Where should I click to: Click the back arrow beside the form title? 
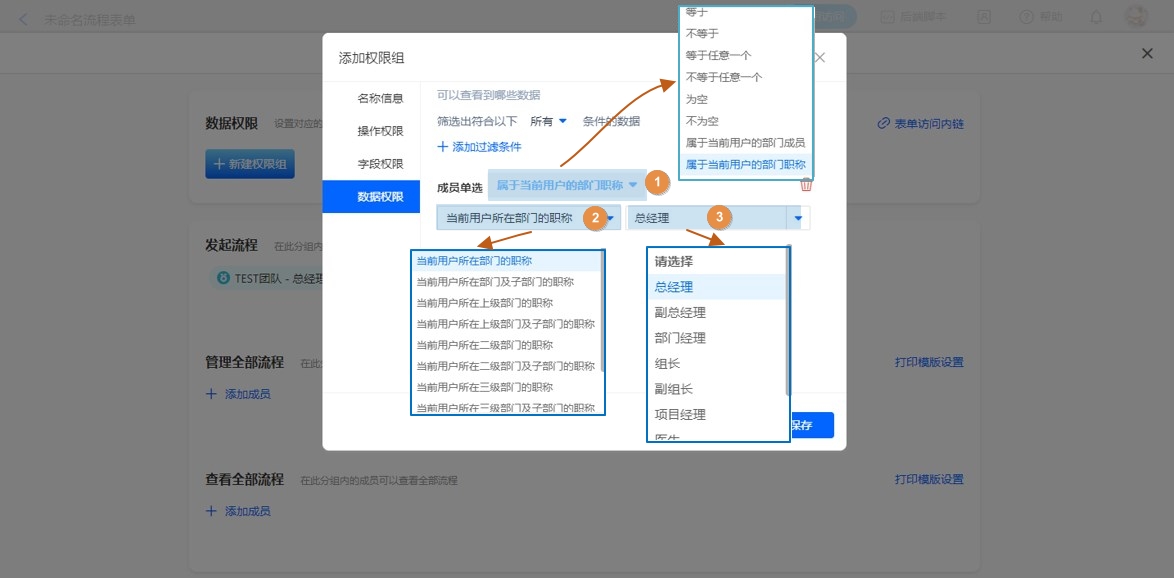pyautogui.click(x=24, y=20)
